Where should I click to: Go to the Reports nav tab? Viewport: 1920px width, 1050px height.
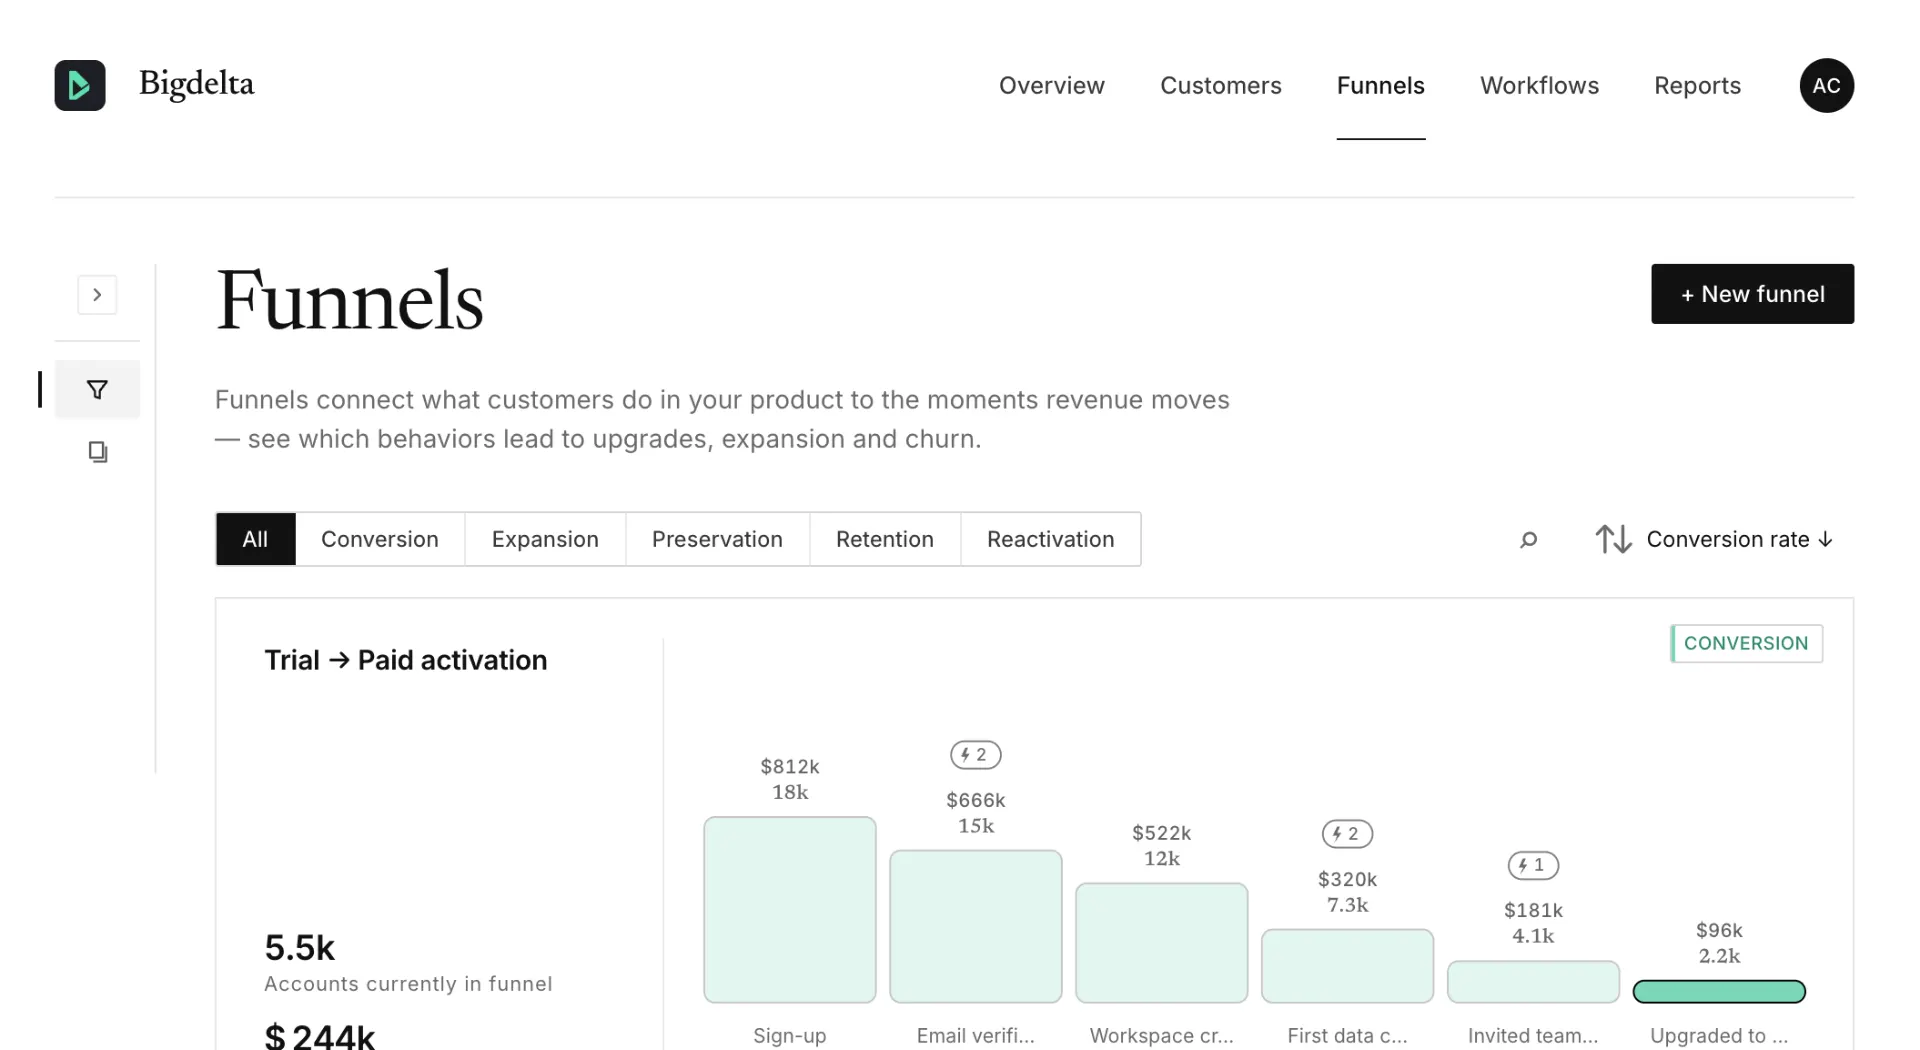[x=1697, y=86]
